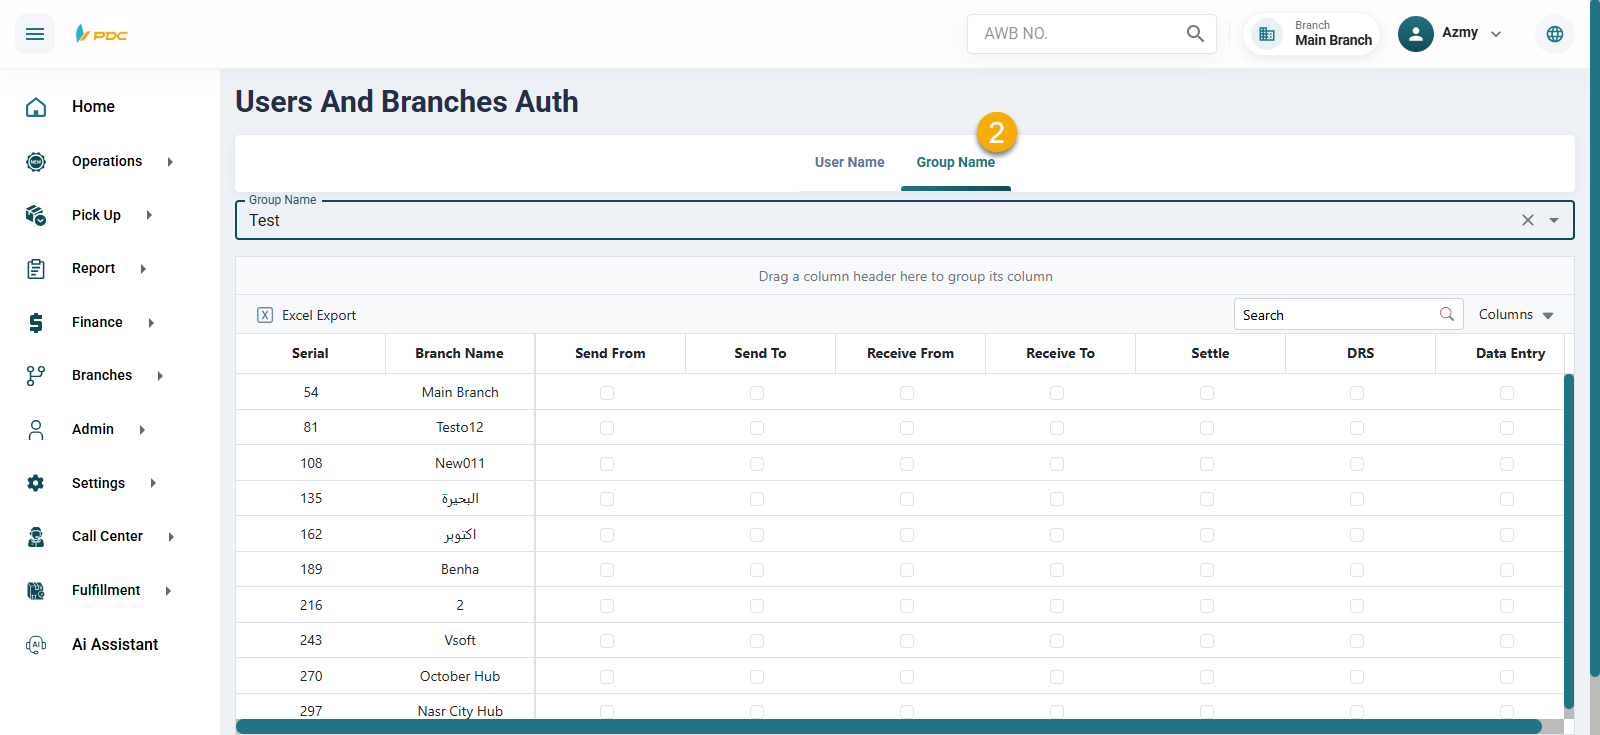This screenshot has height=735, width=1600.
Task: Click the Operations sidebar icon
Action: (x=36, y=161)
